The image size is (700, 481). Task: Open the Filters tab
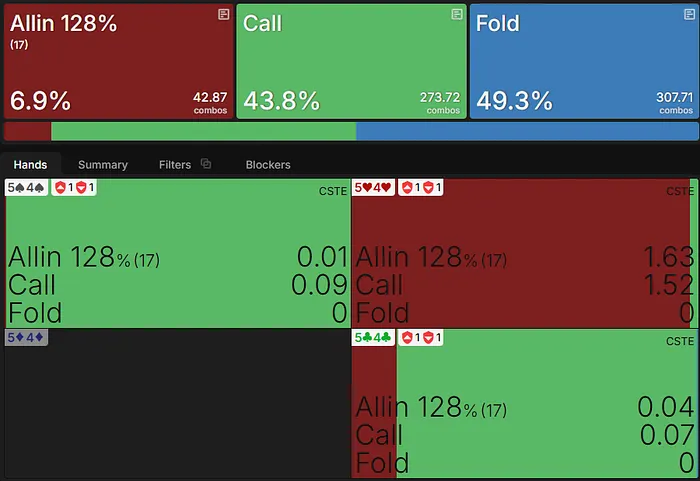coord(175,164)
